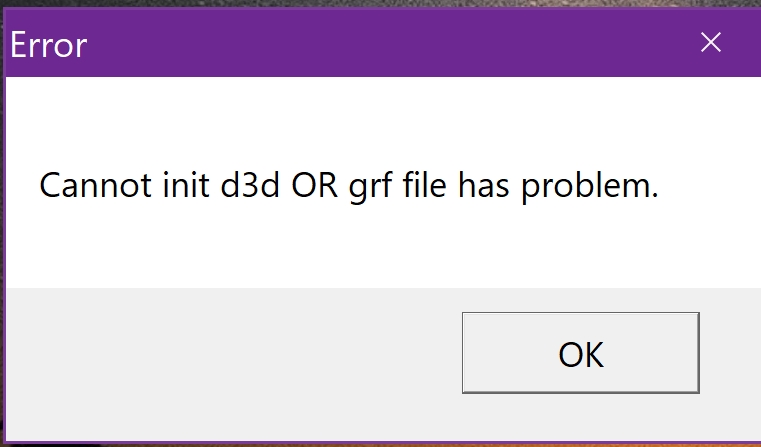
Task: Click the dark strip beneath the dialog
Action: (380, 444)
